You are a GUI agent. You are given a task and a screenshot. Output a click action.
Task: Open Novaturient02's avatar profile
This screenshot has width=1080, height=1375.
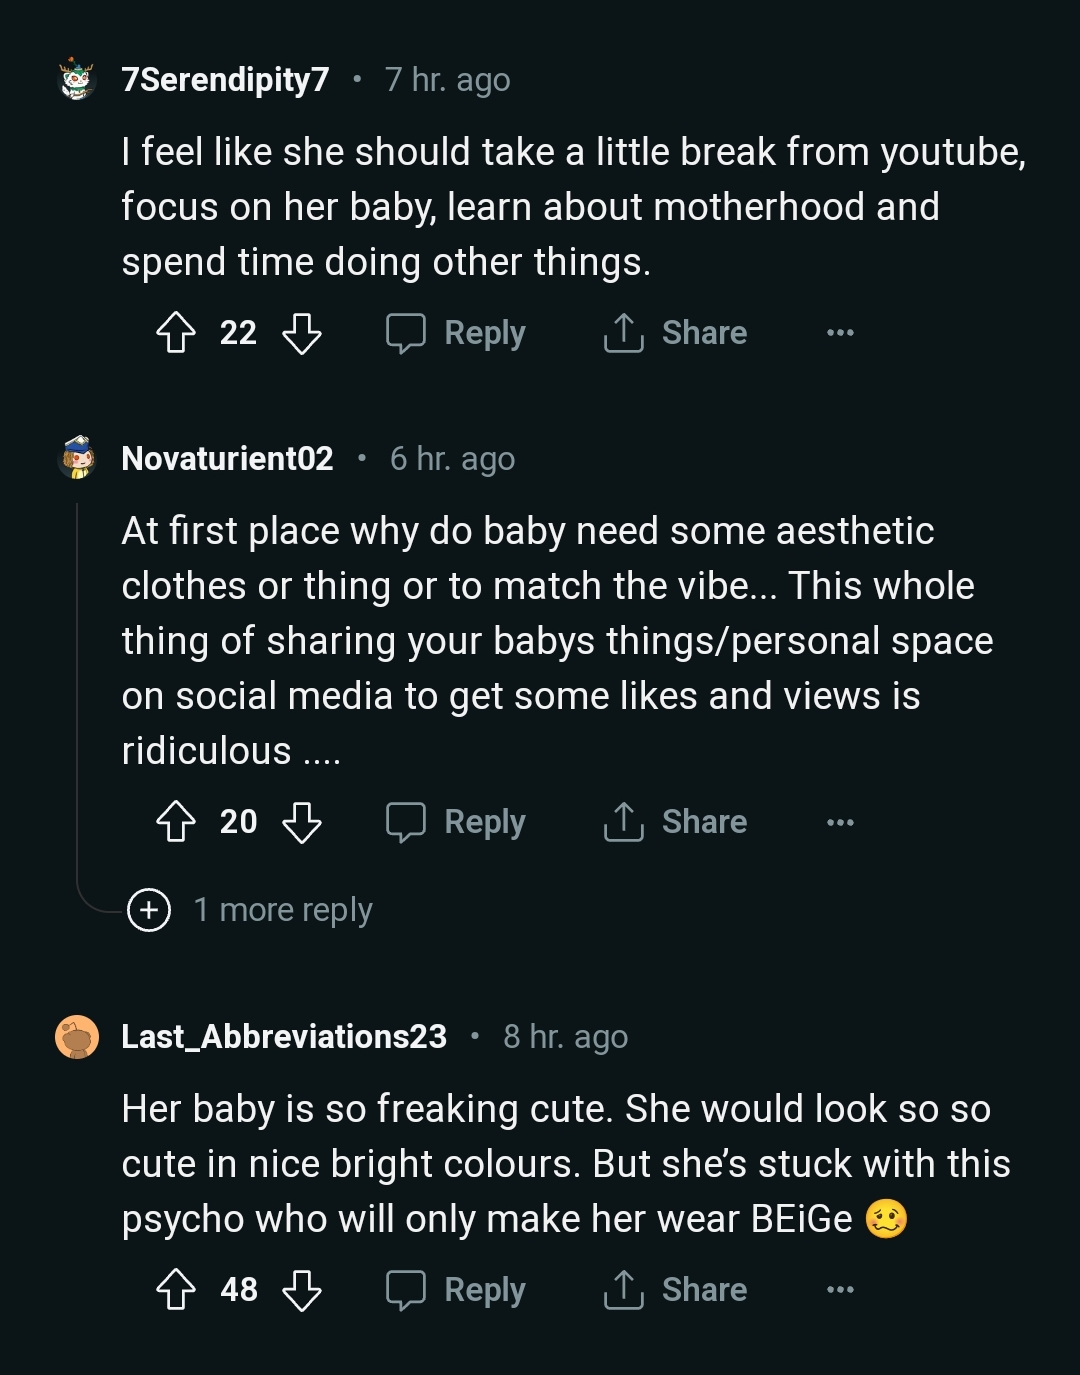point(77,458)
